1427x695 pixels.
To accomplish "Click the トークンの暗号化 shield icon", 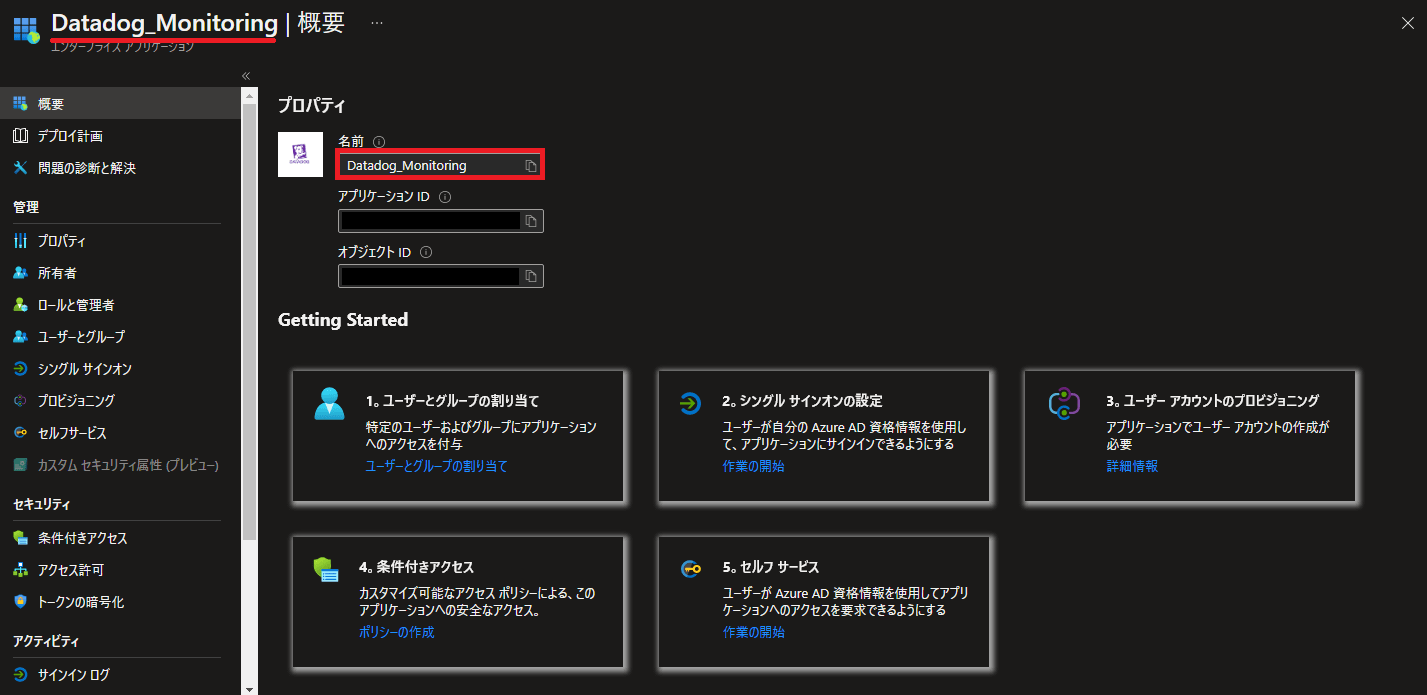I will click(x=20, y=602).
